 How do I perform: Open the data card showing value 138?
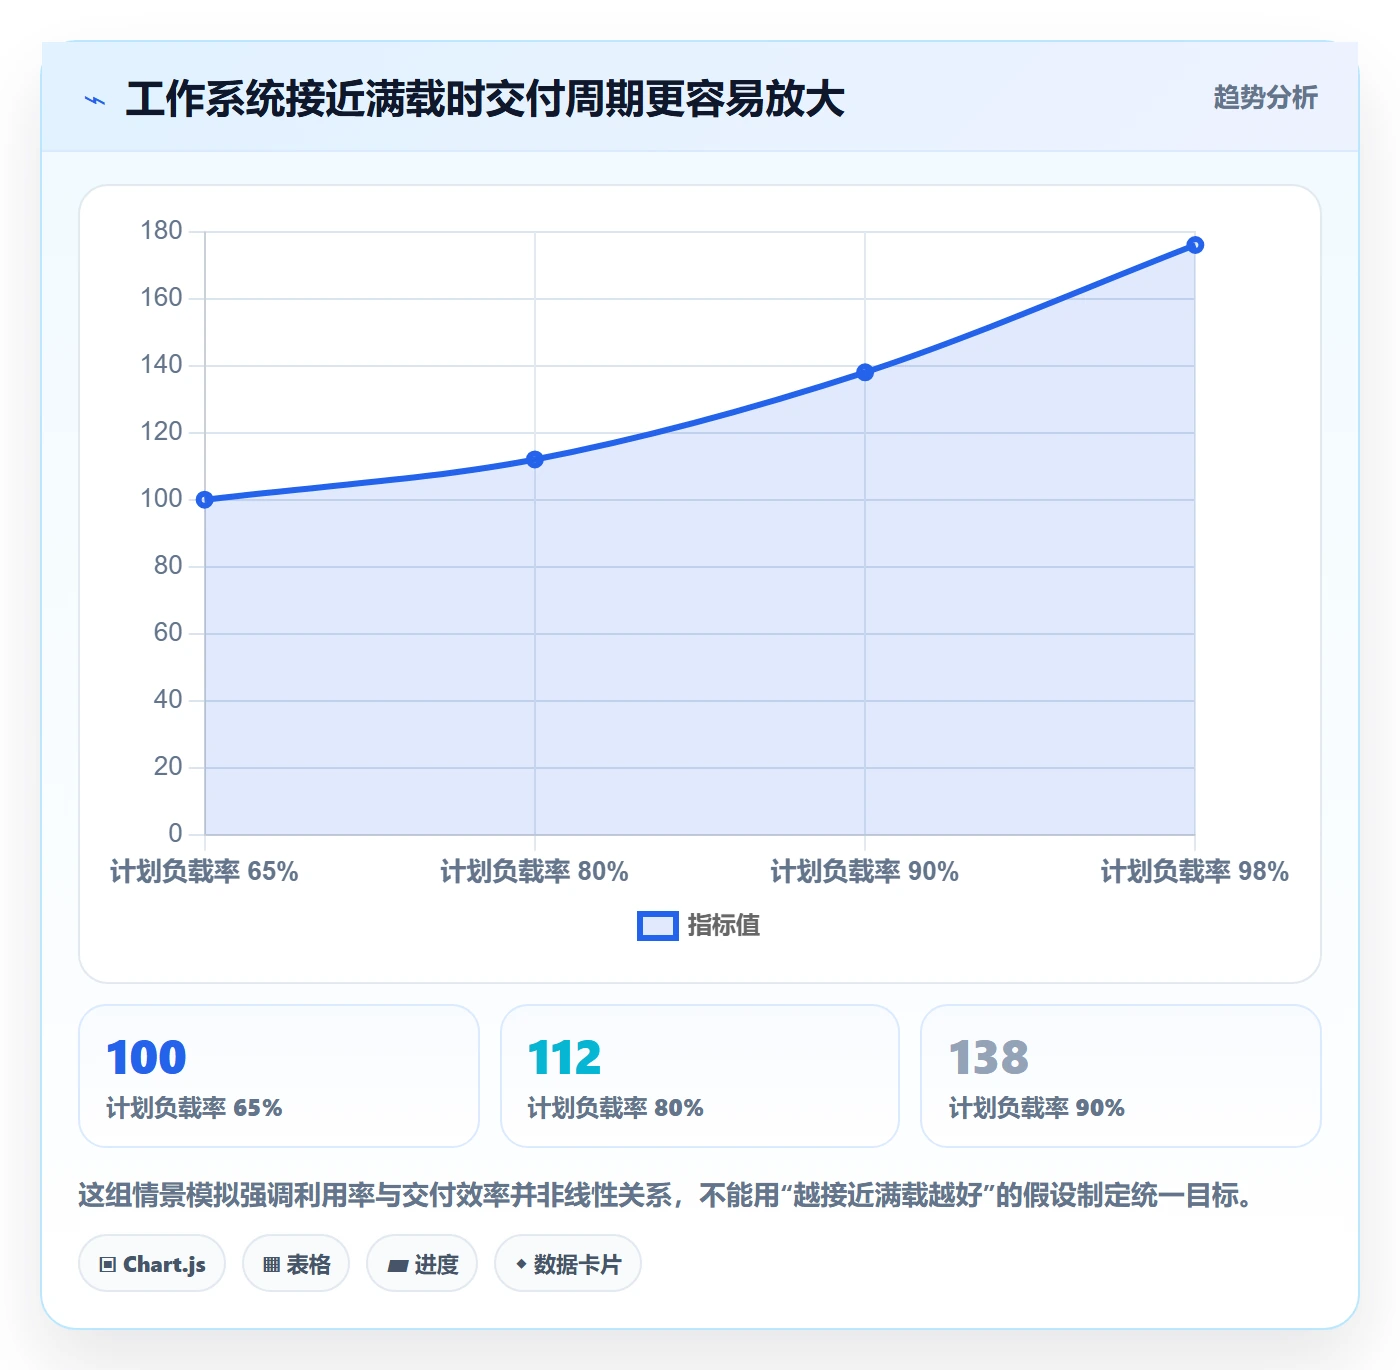[x=1121, y=1076]
